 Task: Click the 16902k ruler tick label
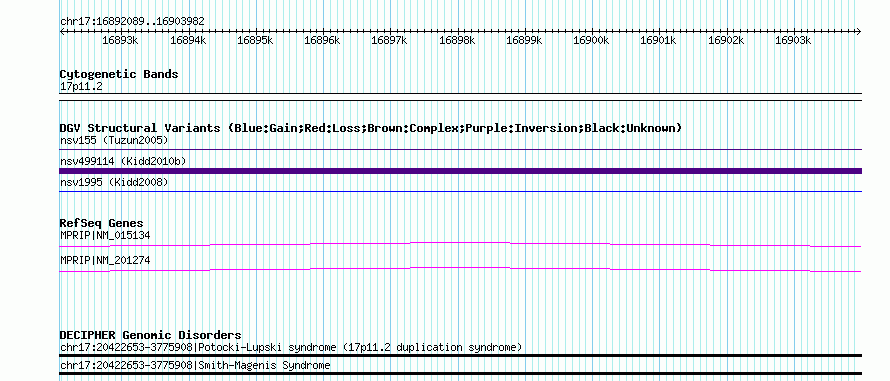point(726,40)
